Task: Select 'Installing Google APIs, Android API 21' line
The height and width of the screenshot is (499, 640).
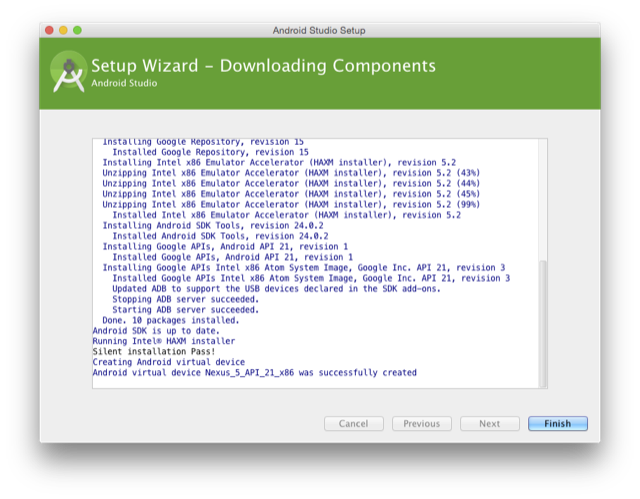Action: pyautogui.click(x=225, y=247)
